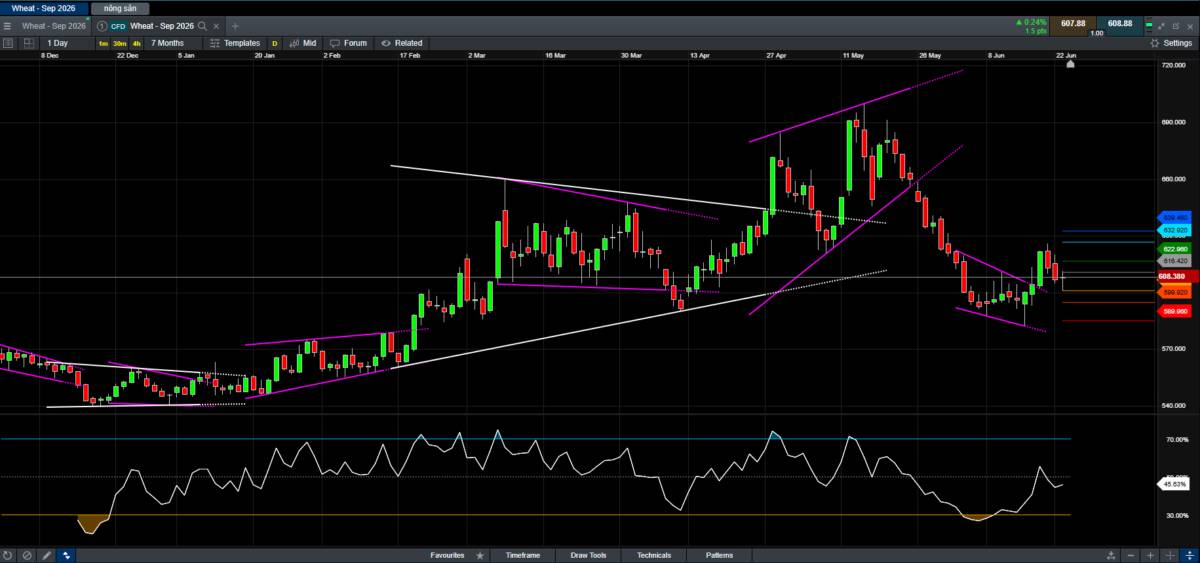Click the 608.88 buy price button
This screenshot has height=563, width=1200.
[1120, 24]
